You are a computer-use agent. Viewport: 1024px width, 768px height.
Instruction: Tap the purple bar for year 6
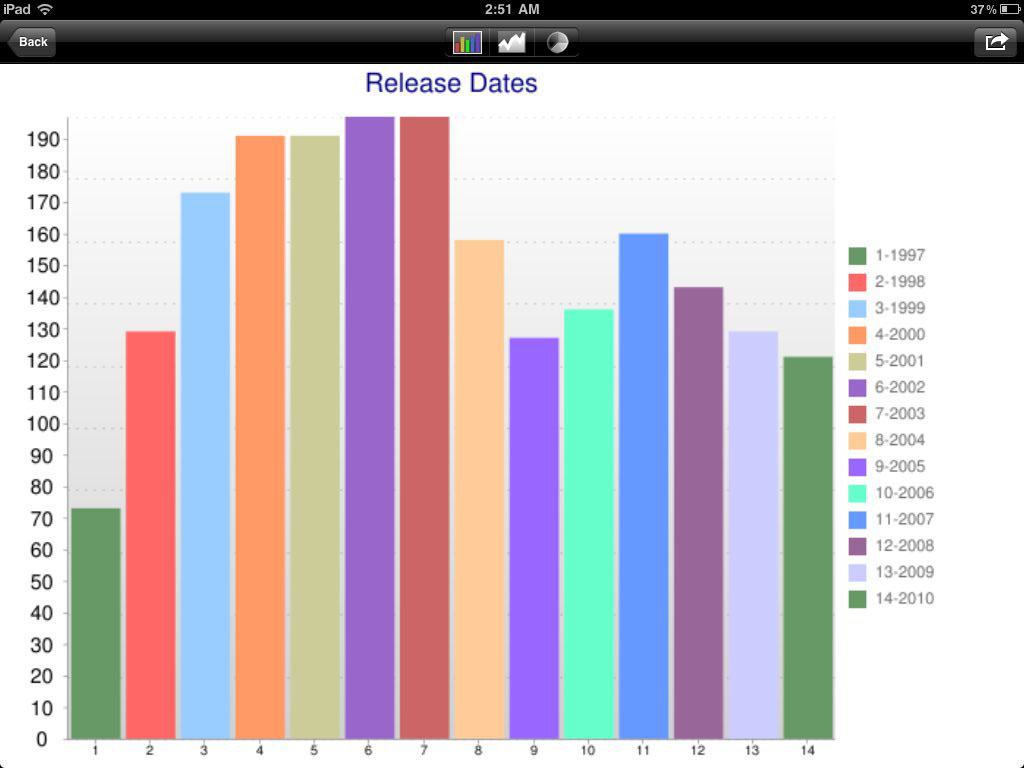(370, 430)
